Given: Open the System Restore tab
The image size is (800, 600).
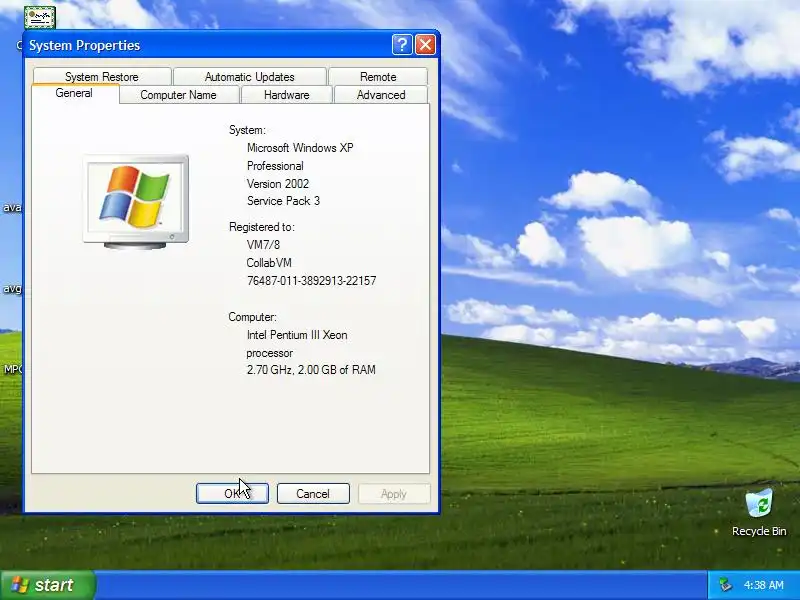Looking at the screenshot, I should [x=102, y=77].
